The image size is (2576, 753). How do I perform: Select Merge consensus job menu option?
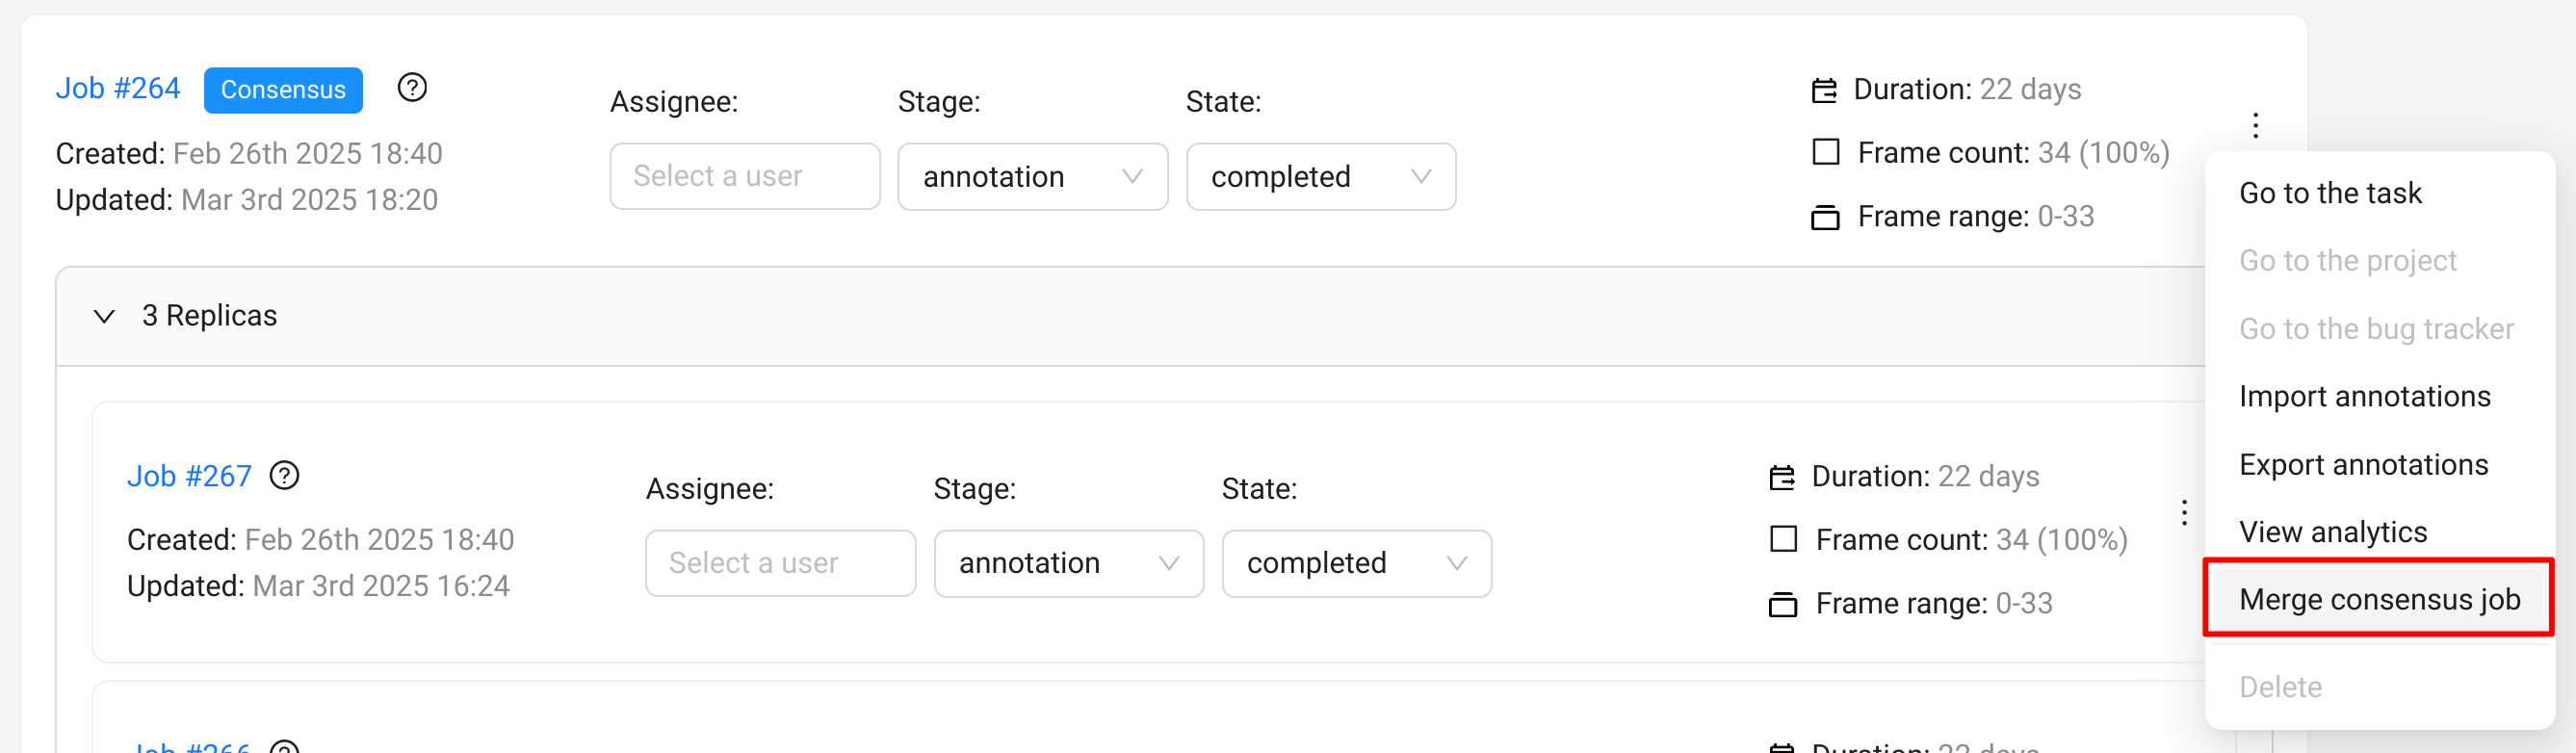2378,598
